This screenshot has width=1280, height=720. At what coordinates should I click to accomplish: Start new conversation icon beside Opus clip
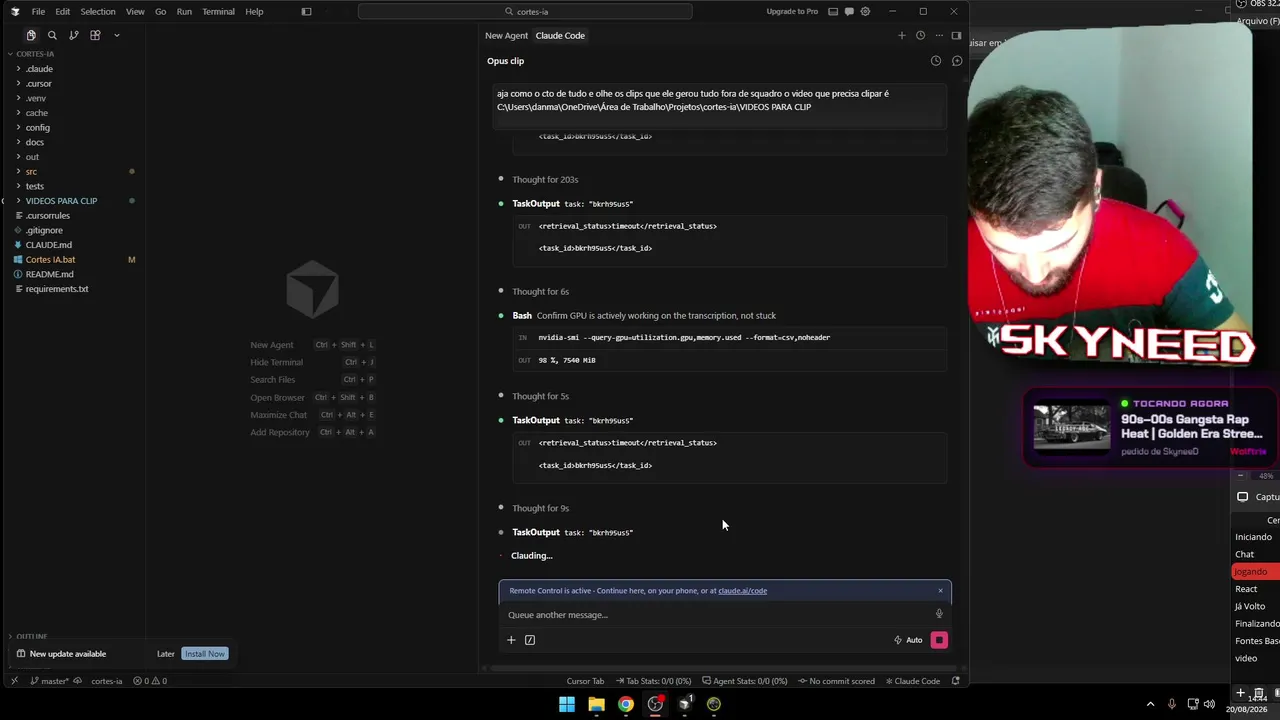(x=957, y=61)
